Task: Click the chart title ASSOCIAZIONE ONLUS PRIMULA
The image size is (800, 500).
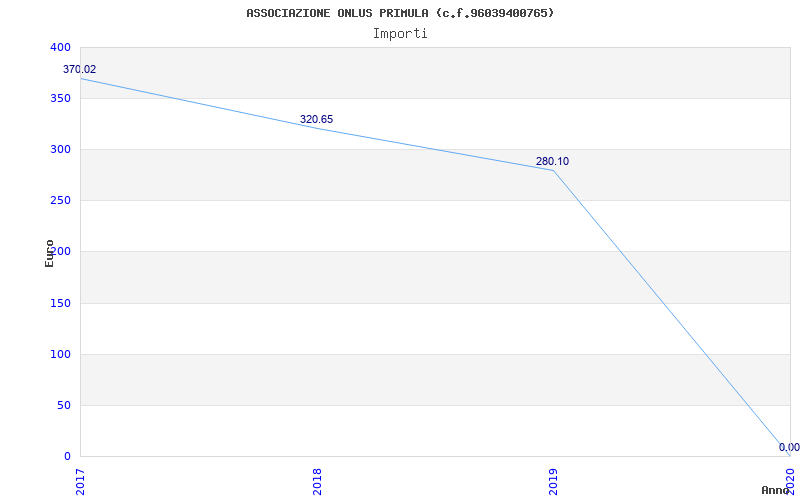Action: 400,13
